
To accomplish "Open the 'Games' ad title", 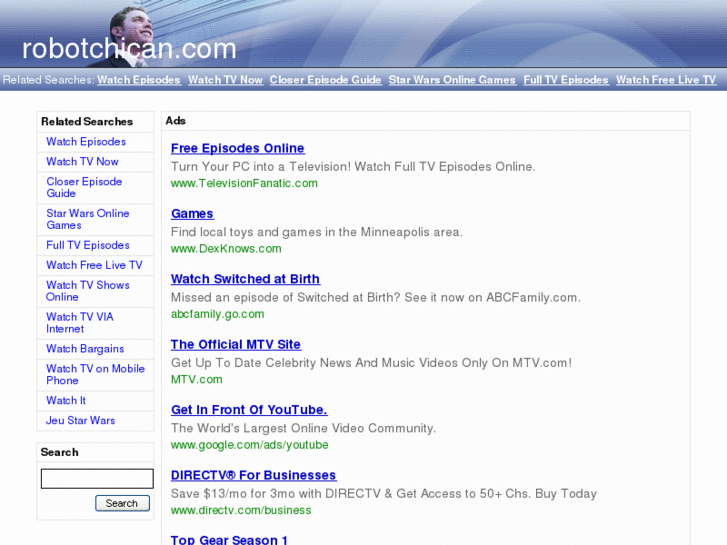I will 192,213.
